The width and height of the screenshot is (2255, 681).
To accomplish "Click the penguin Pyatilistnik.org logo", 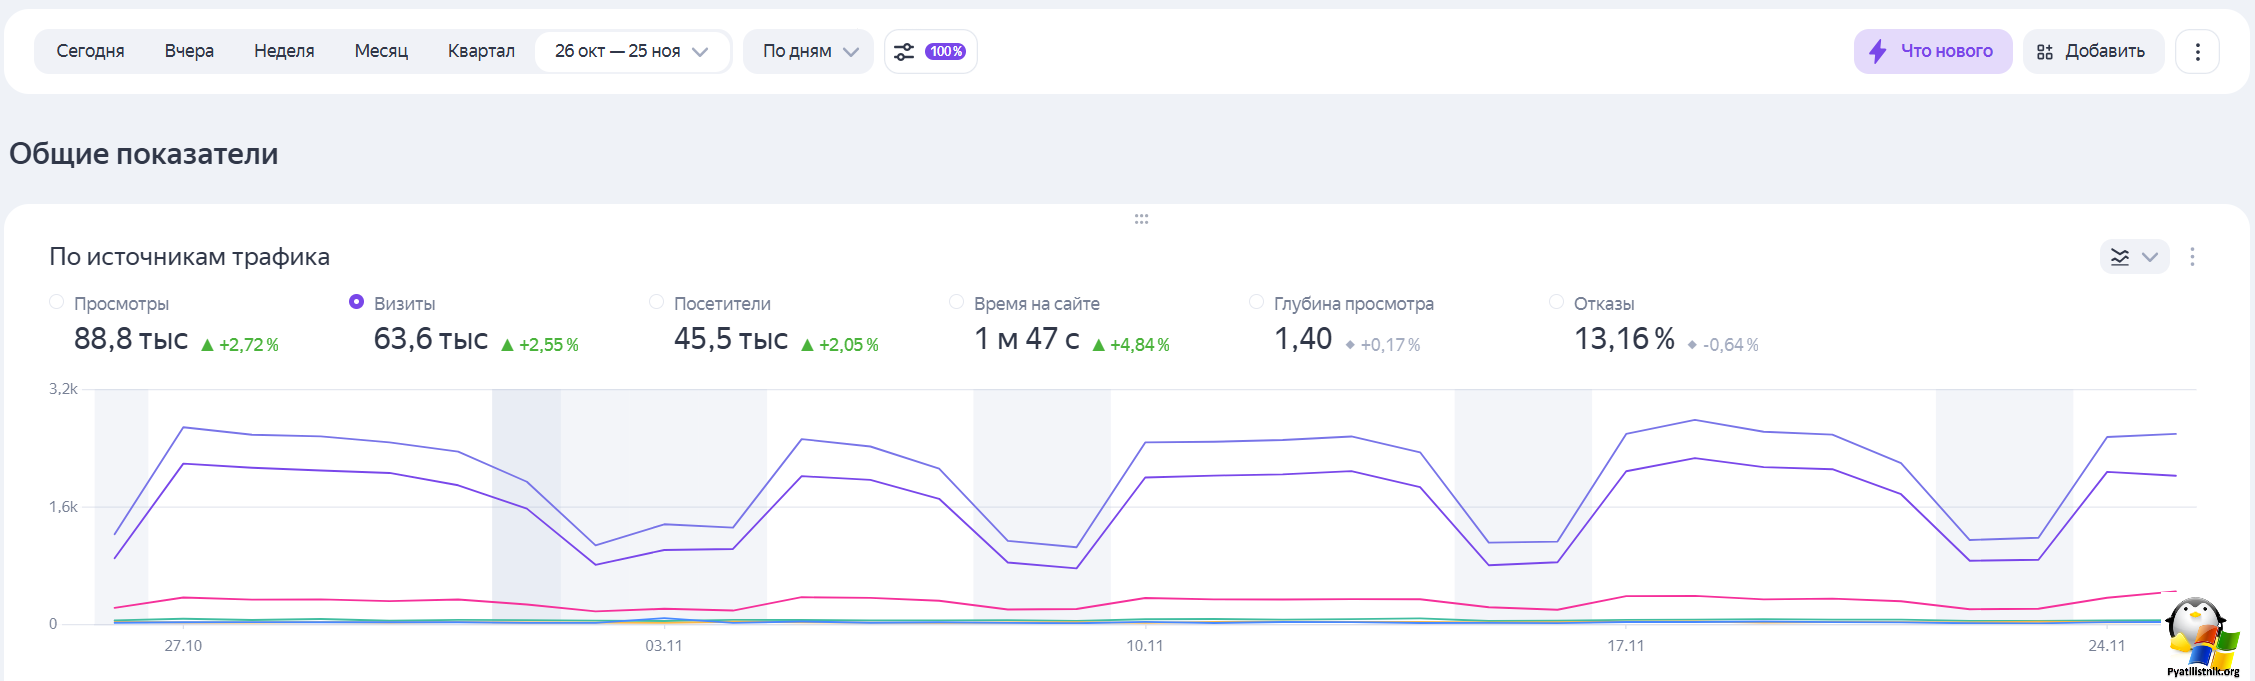I will pos(2201,638).
